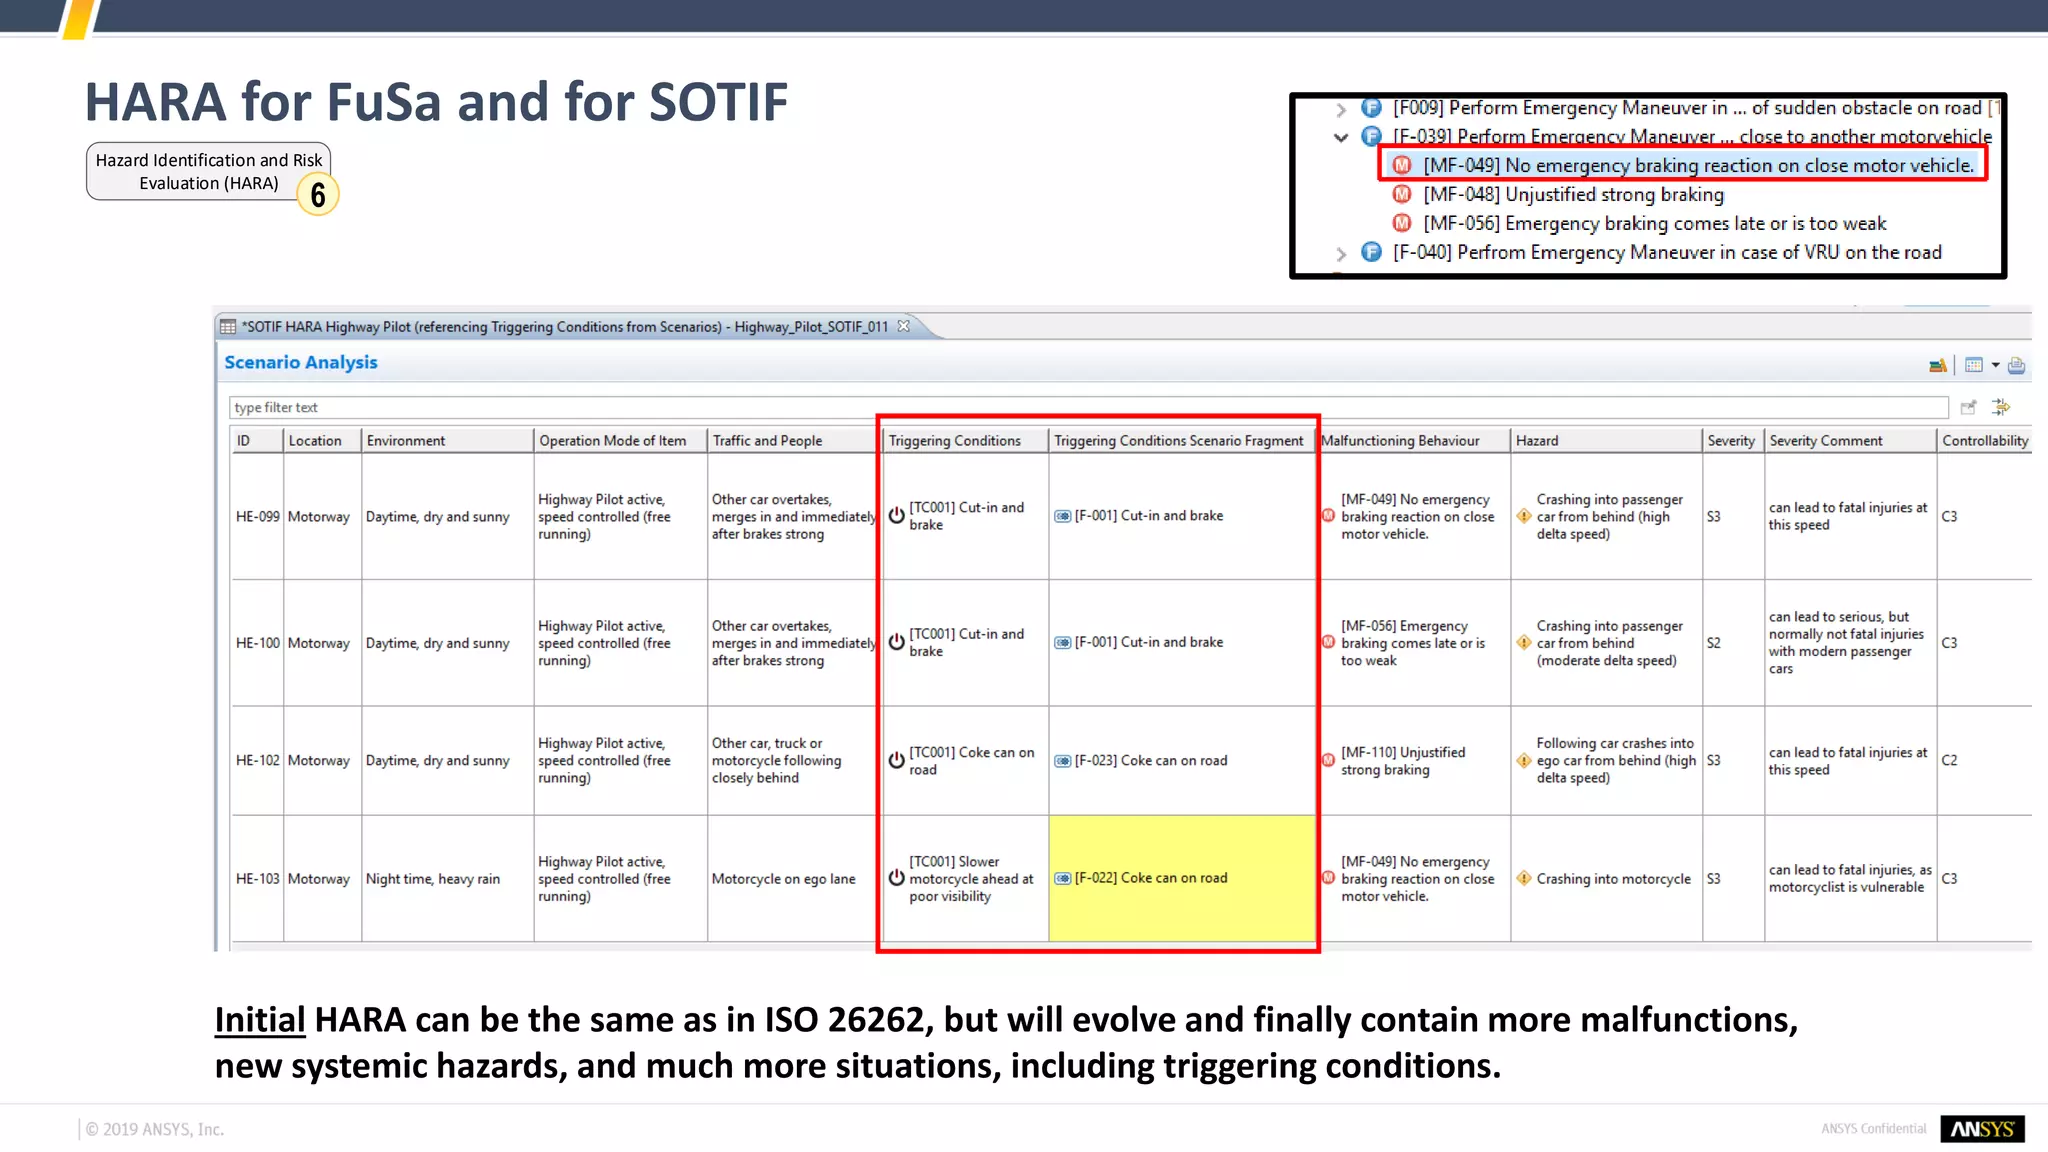Click the triggering condition power icon in HE-100 row
Screen dimensions: 2048x1152
[x=897, y=642]
